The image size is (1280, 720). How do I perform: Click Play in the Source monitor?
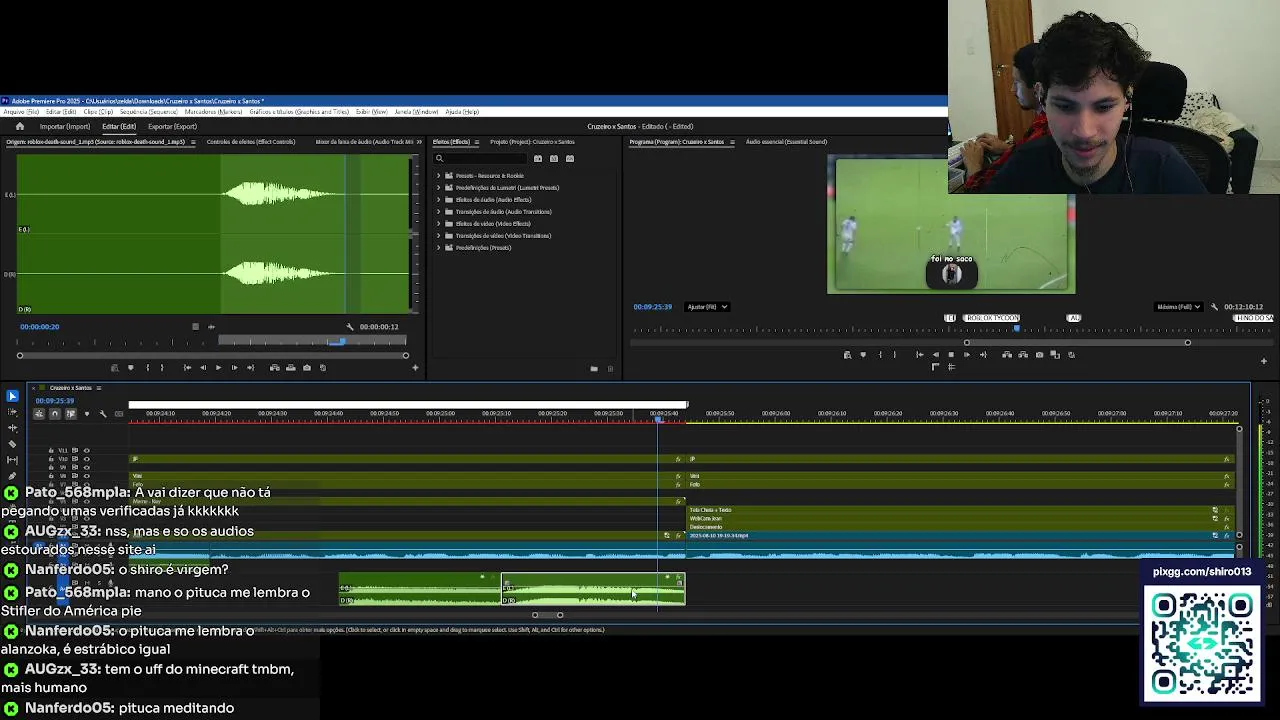click(218, 368)
